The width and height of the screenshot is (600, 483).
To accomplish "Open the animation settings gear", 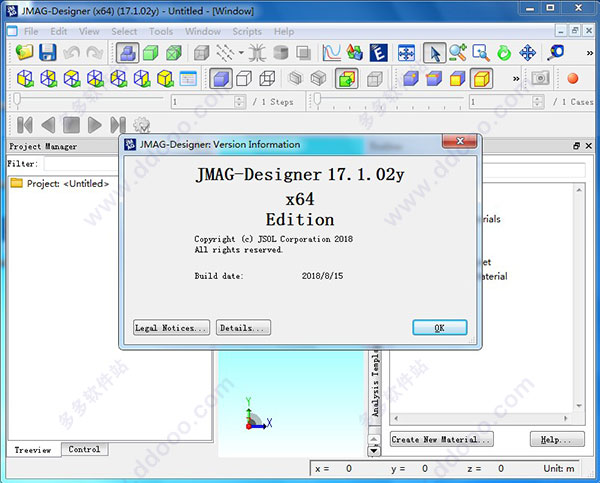I will point(142,125).
